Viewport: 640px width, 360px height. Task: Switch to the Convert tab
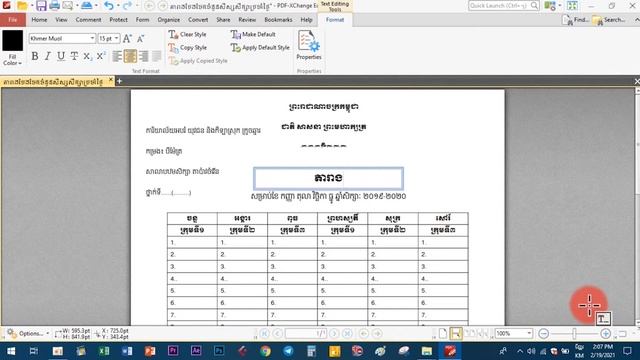[x=198, y=20]
